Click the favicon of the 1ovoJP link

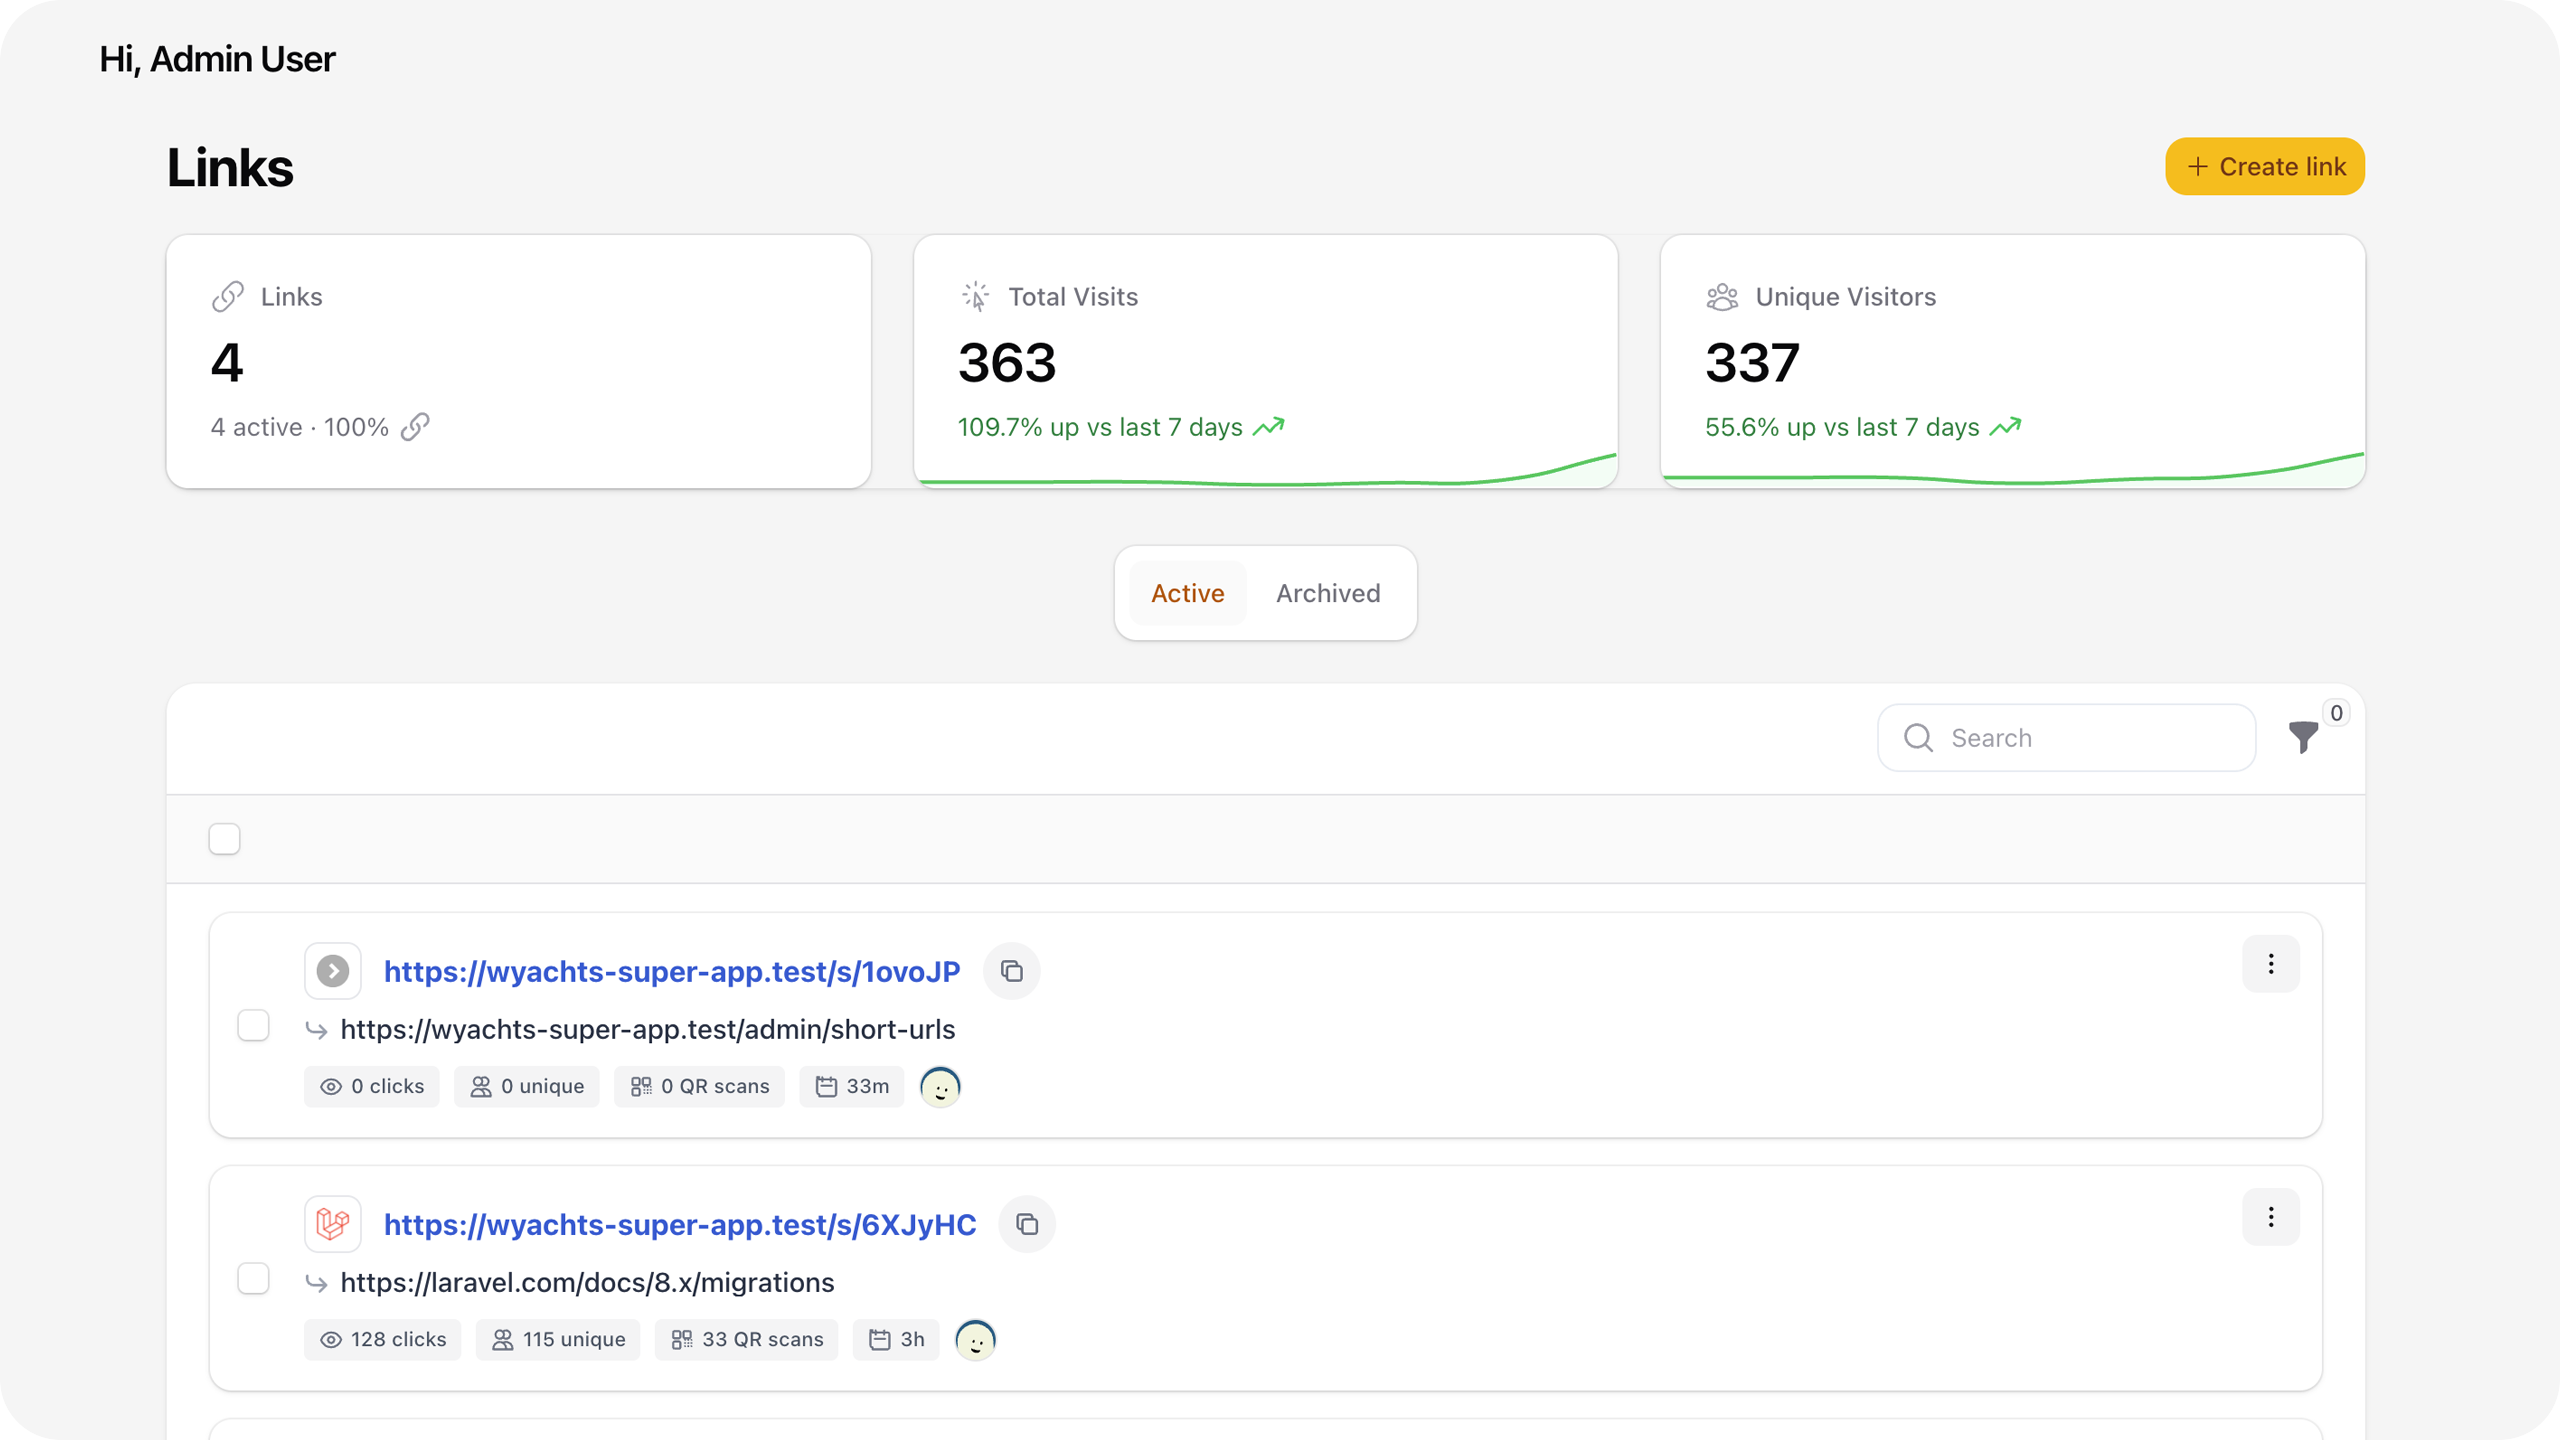(x=333, y=971)
